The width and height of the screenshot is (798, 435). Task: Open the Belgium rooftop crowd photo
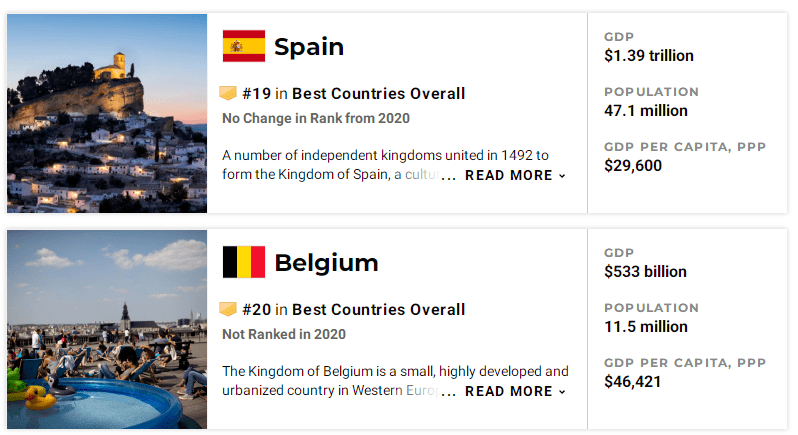(107, 329)
